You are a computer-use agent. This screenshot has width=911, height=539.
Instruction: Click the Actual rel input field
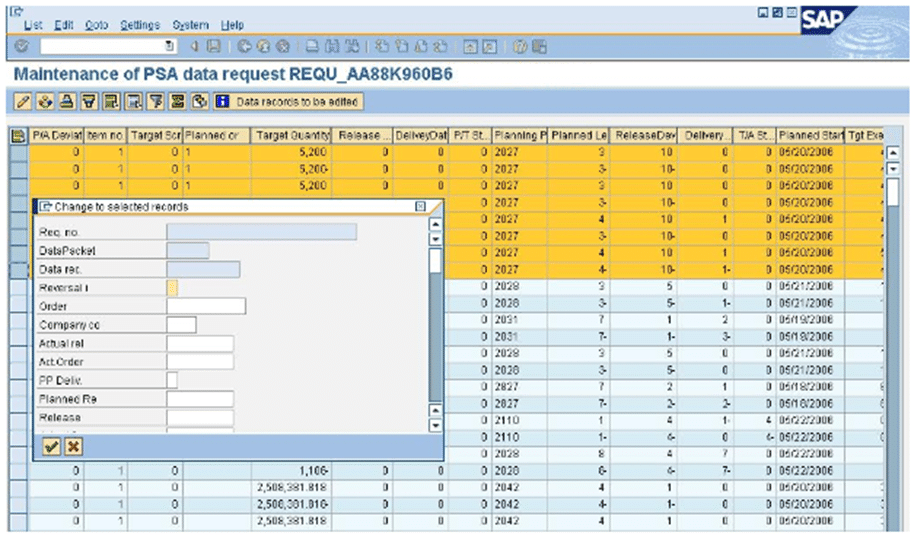200,343
